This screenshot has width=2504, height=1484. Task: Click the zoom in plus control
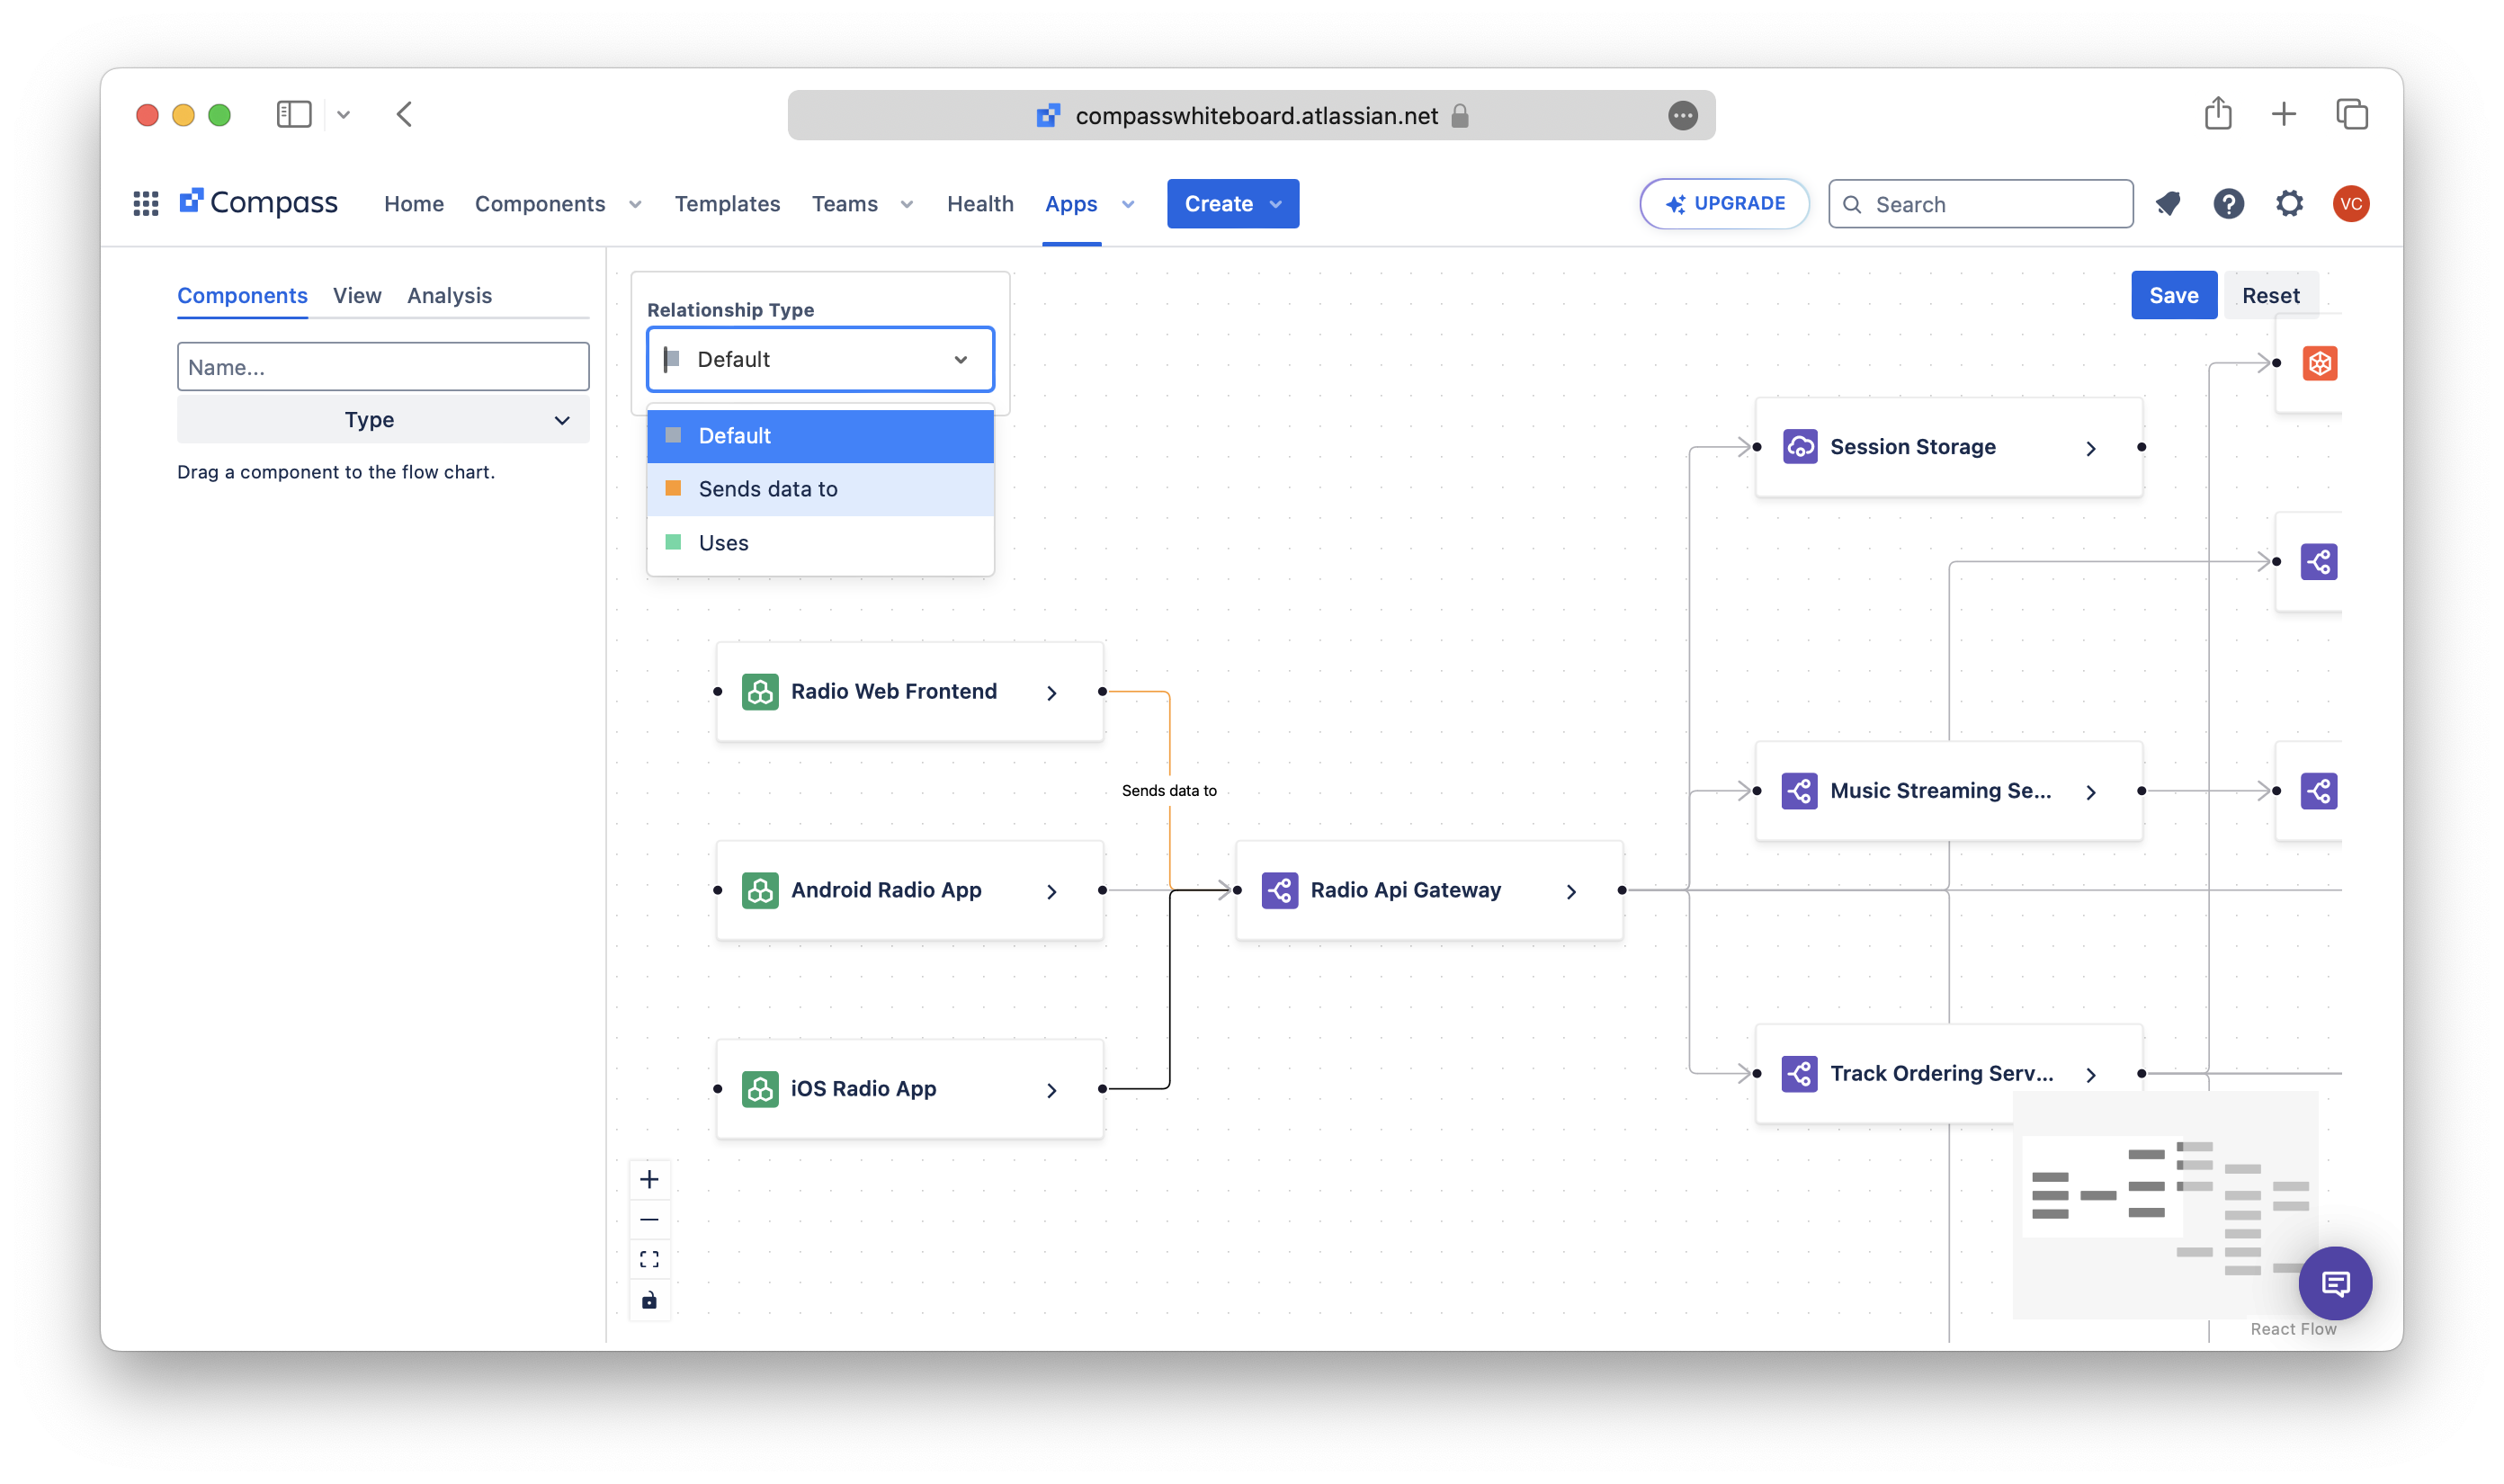coord(649,1180)
